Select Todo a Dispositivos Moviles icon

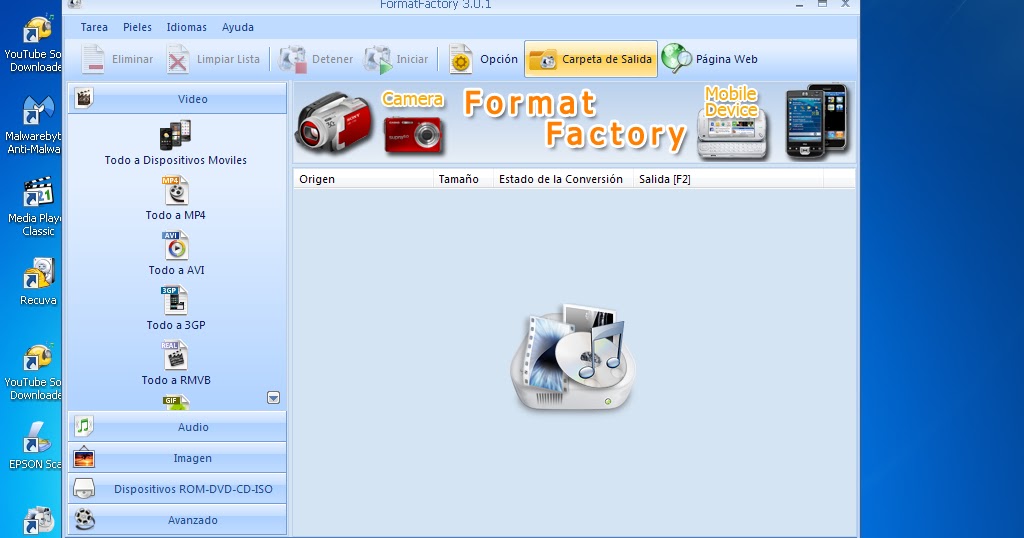coord(176,134)
